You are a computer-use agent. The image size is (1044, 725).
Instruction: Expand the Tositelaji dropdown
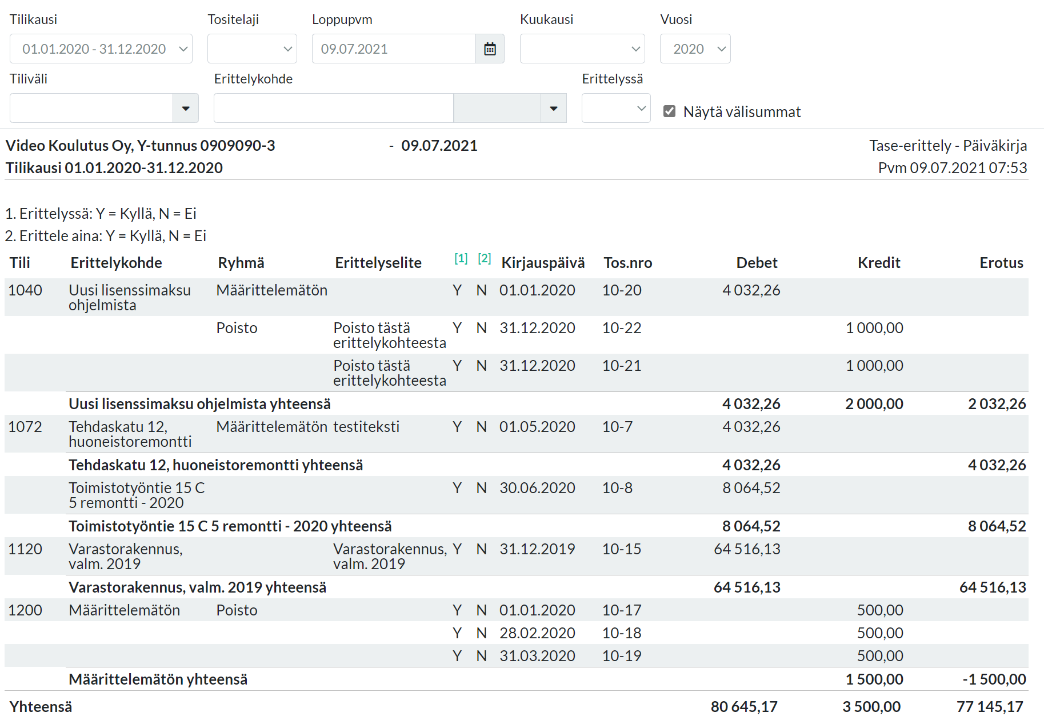pyautogui.click(x=252, y=49)
